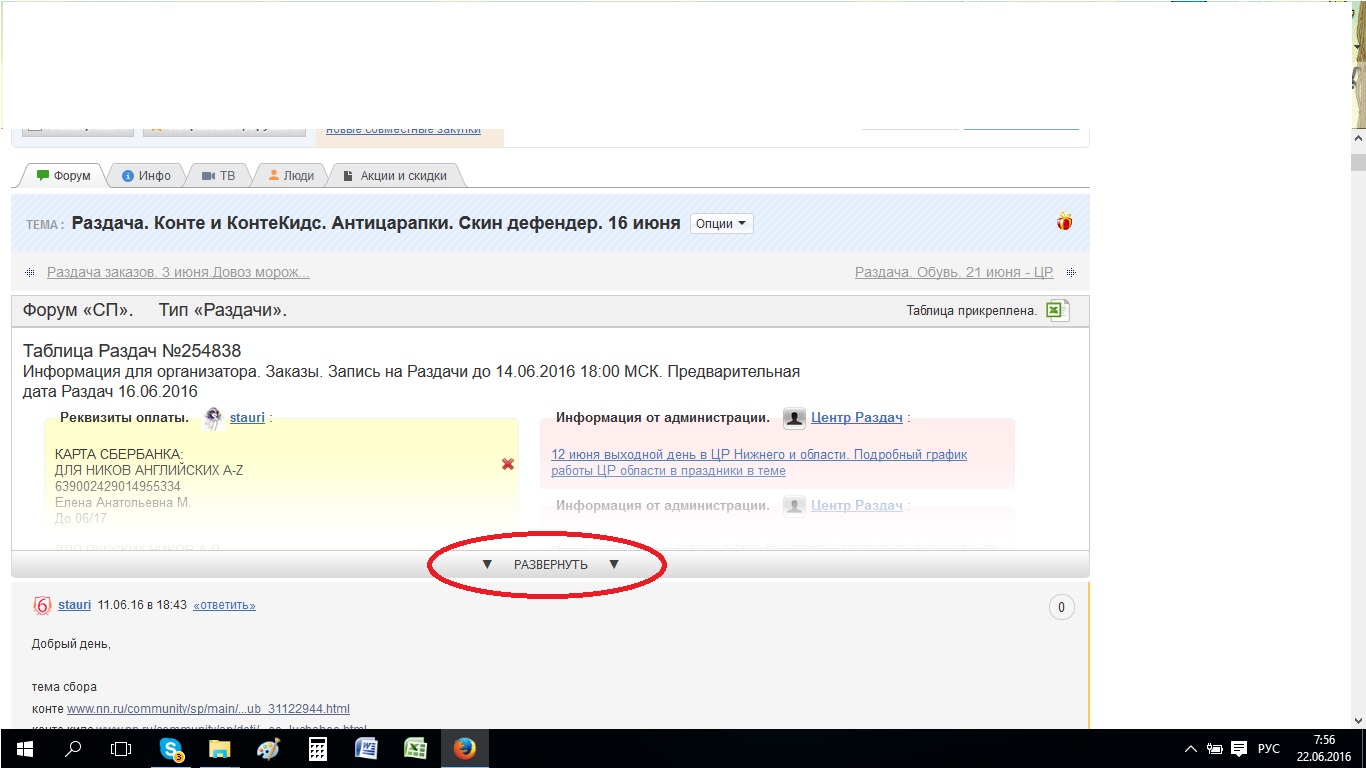Click the heading Таблица Раздач №254838
The image size is (1366, 768).
[x=132, y=351]
